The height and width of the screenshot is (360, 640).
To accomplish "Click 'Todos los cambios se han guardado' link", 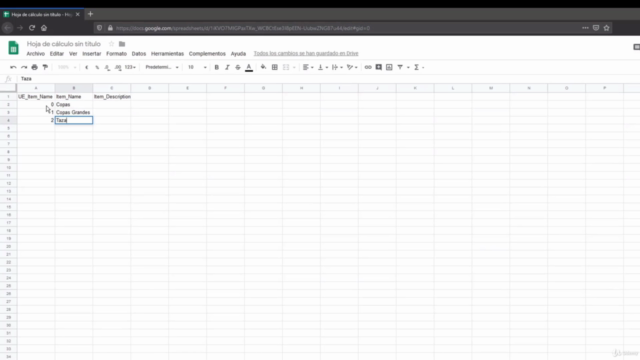I will (x=306, y=53).
